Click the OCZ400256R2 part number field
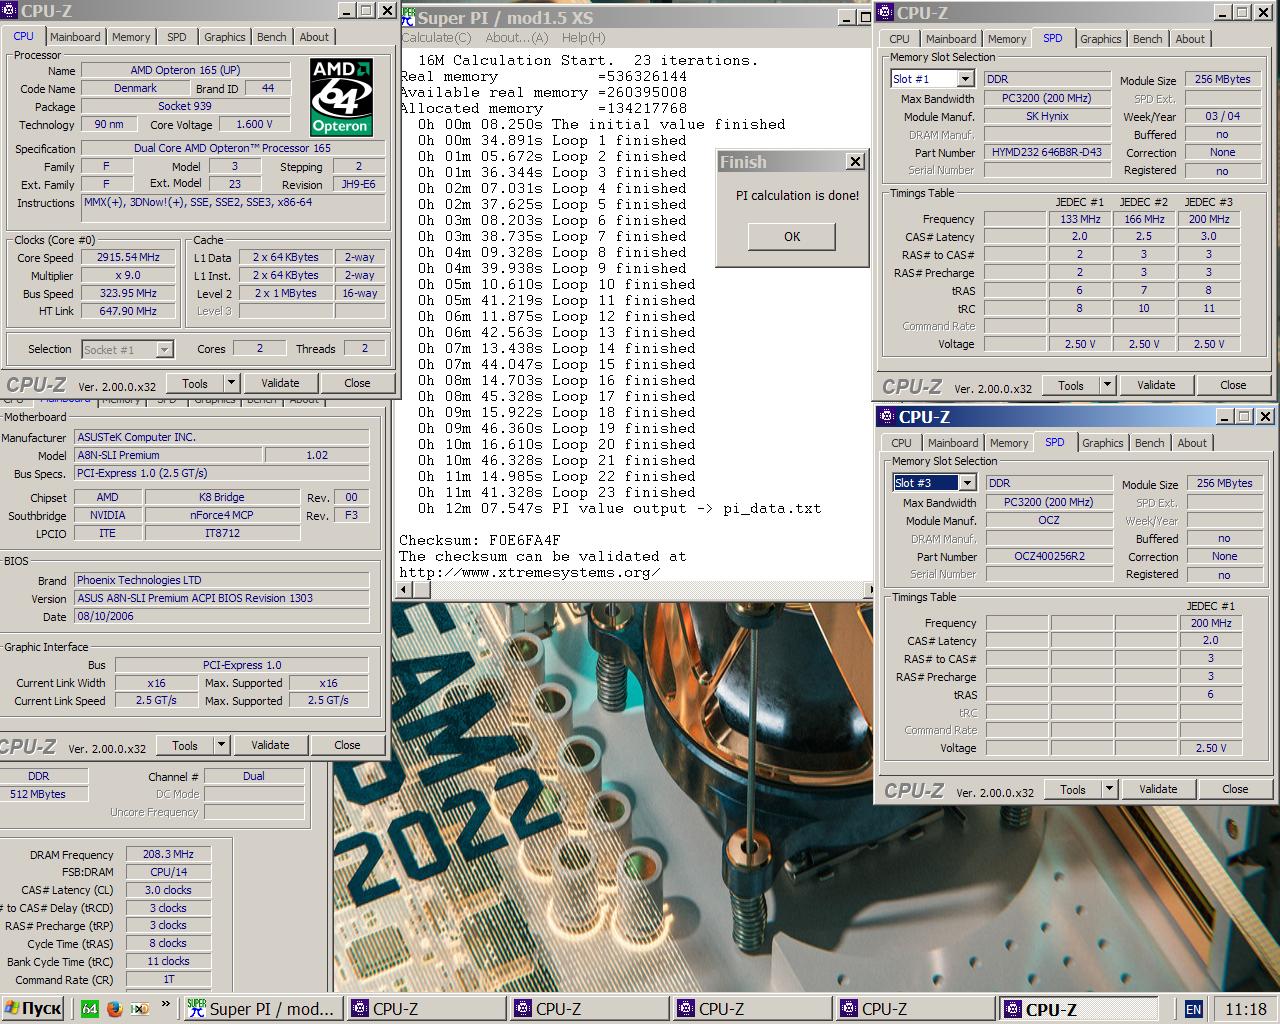This screenshot has width=1280, height=1024. [1049, 556]
